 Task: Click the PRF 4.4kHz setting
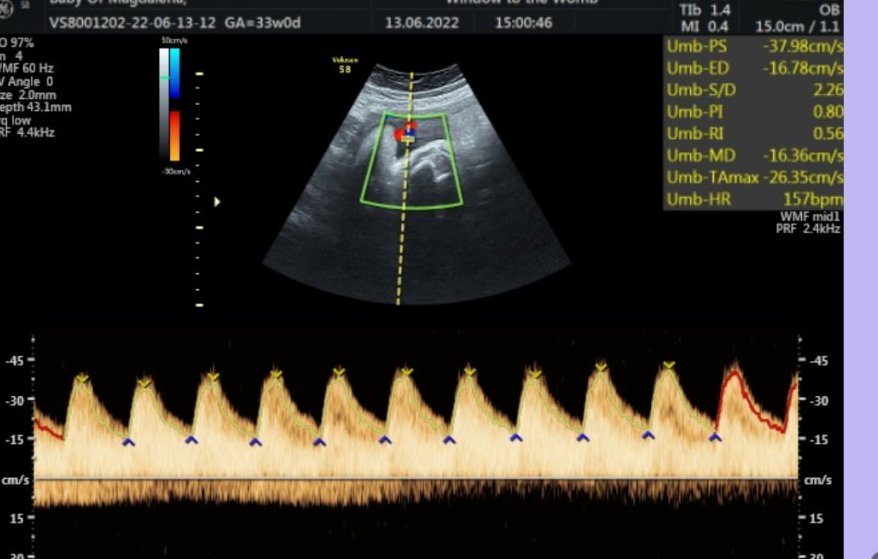(x=27, y=133)
